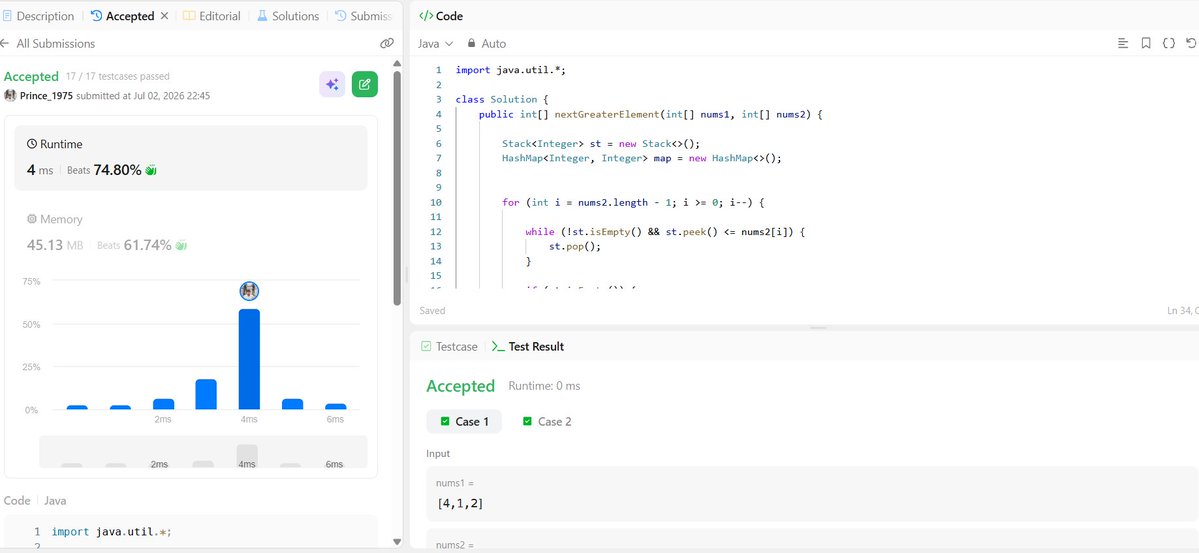Click the 'Runtime: 0 ms' text
The height and width of the screenshot is (553, 1199).
544,386
